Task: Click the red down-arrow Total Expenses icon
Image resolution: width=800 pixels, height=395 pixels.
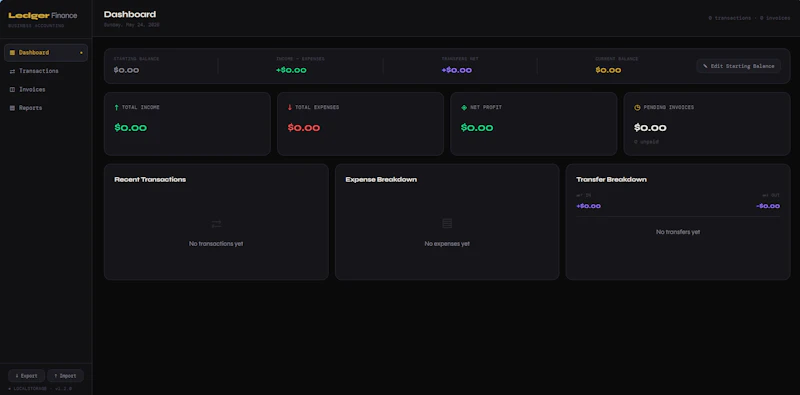Action: (290, 108)
